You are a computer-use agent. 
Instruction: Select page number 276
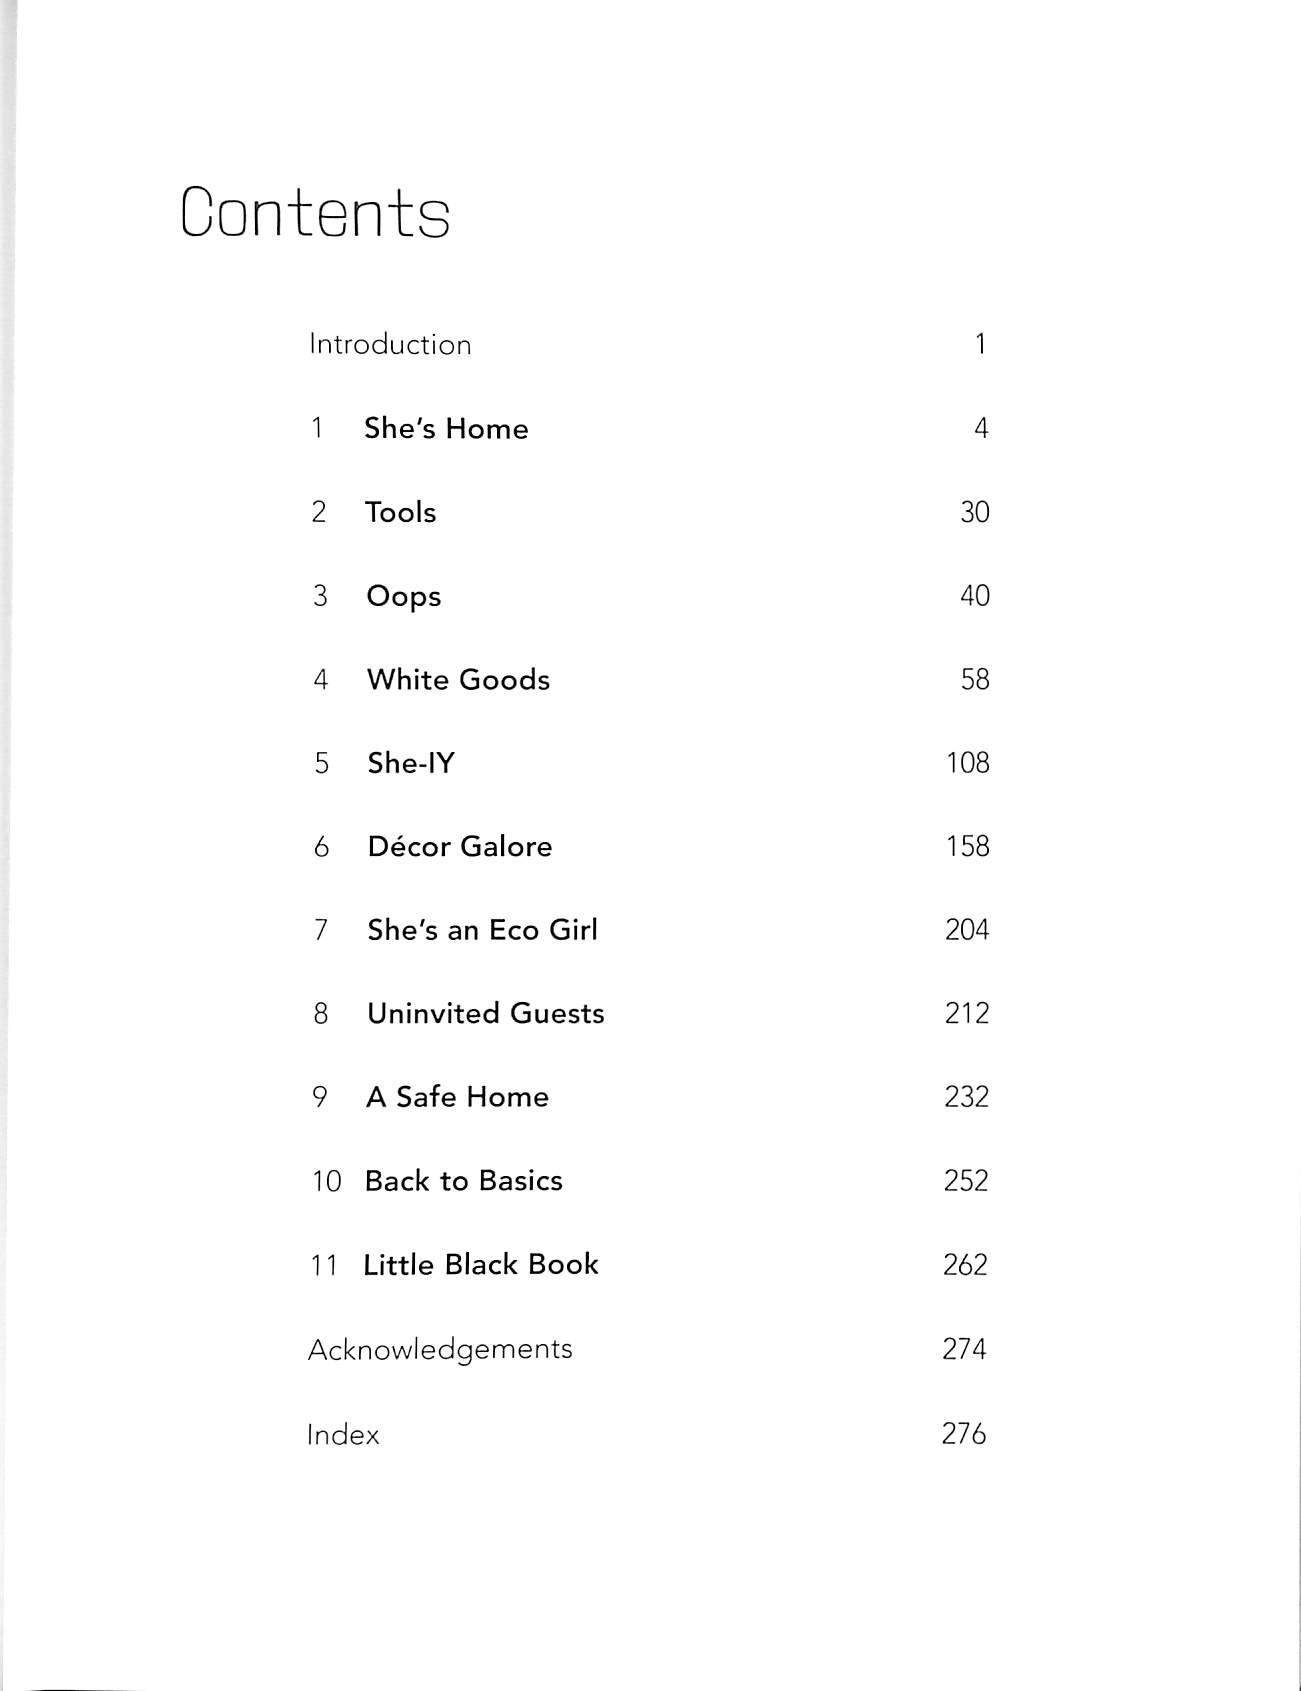[x=964, y=1434]
